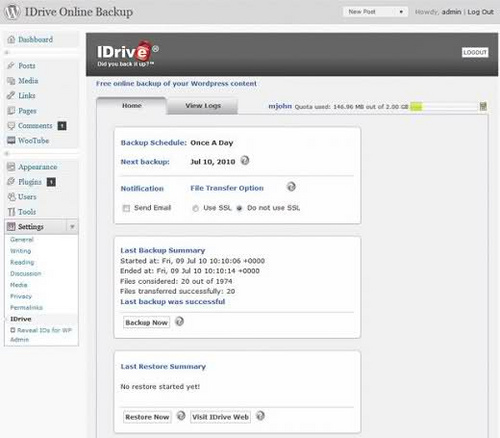Viewport: 500px width, 438px height.
Task: Open the New Post dropdown arrow
Action: 401,12
